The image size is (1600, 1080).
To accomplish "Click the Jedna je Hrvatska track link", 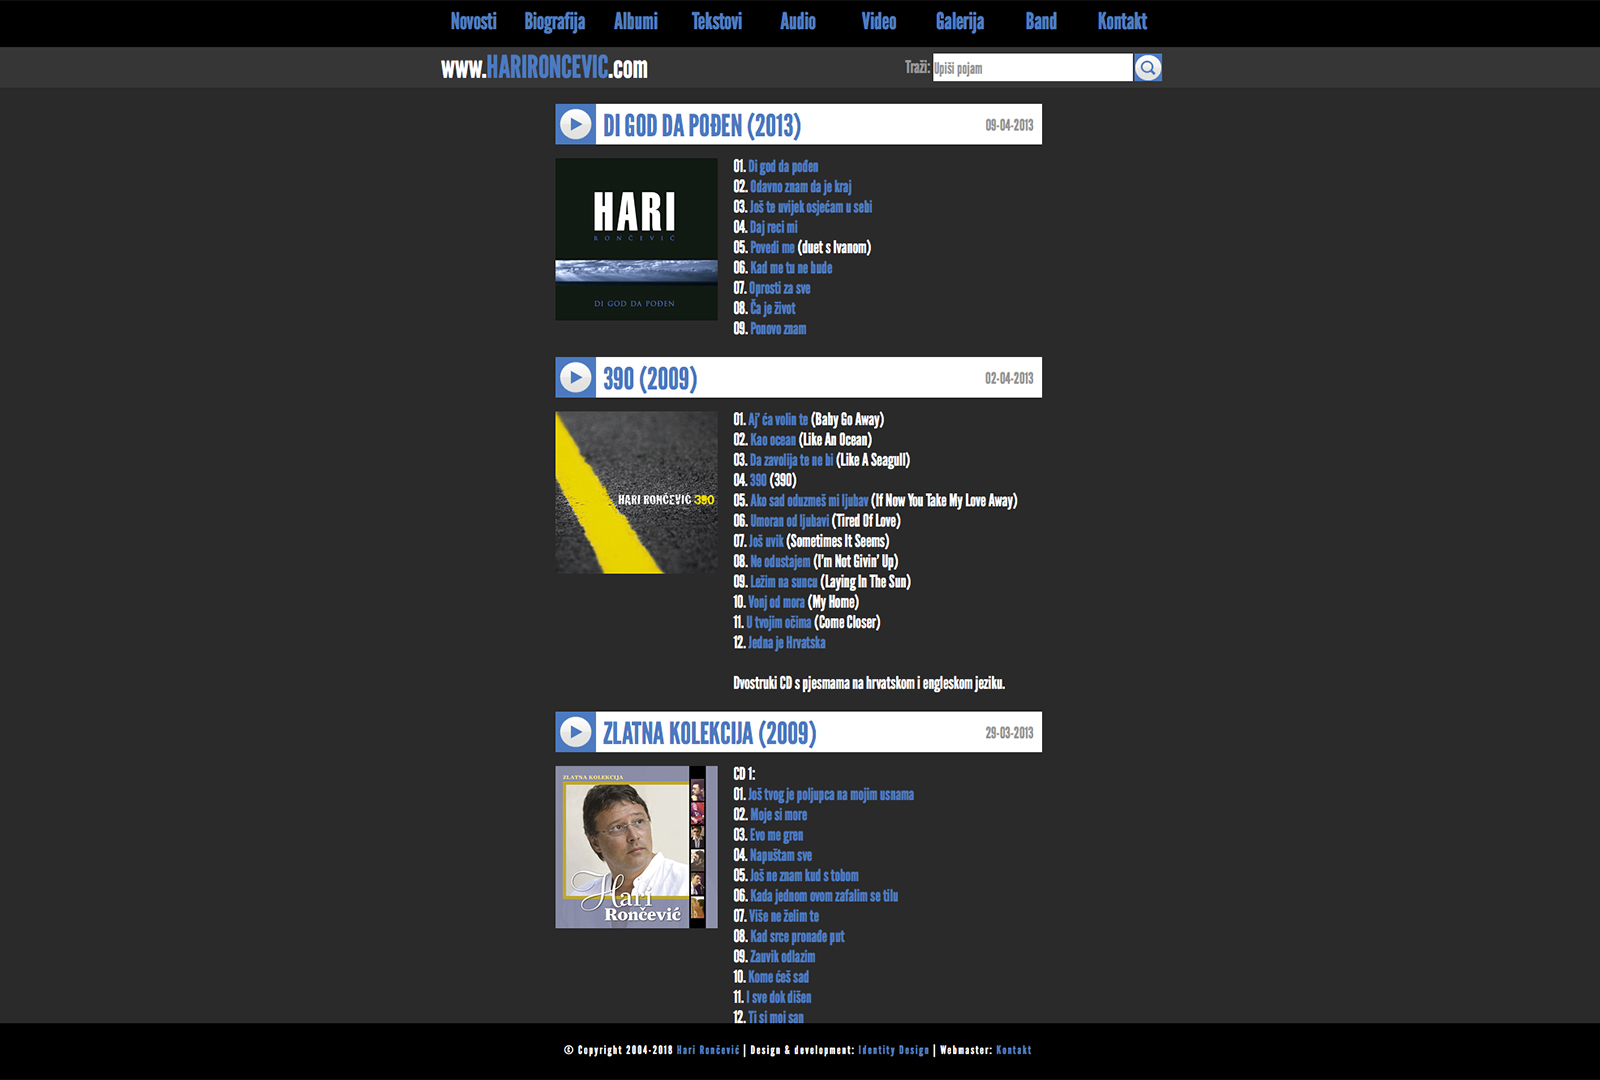I will [786, 643].
